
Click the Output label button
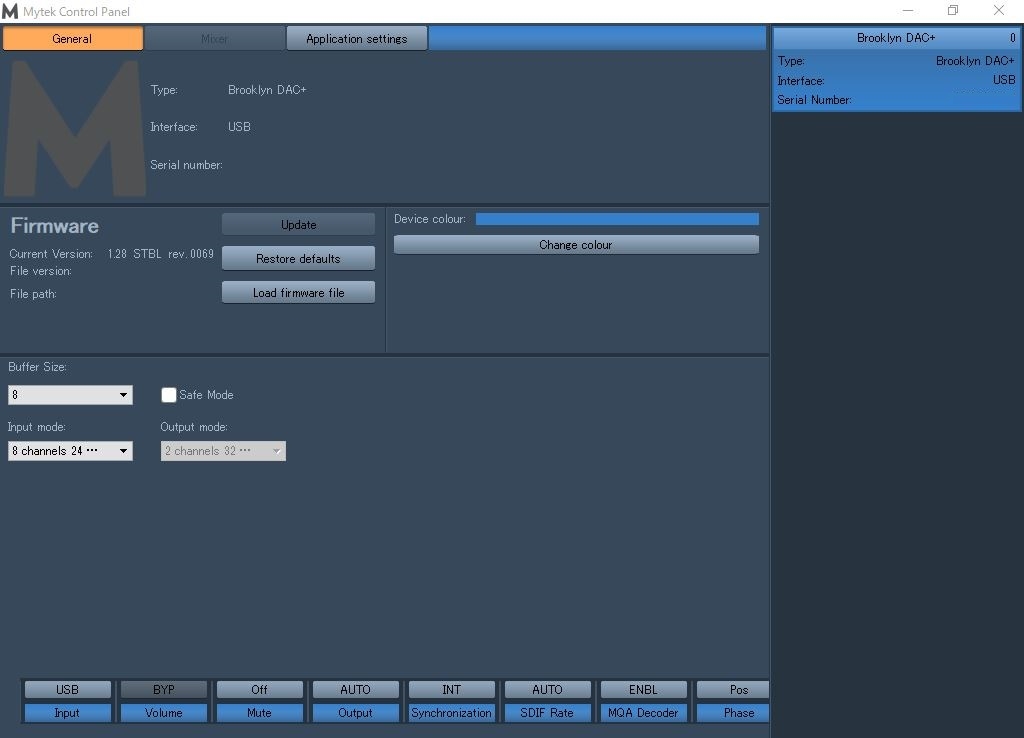[355, 713]
